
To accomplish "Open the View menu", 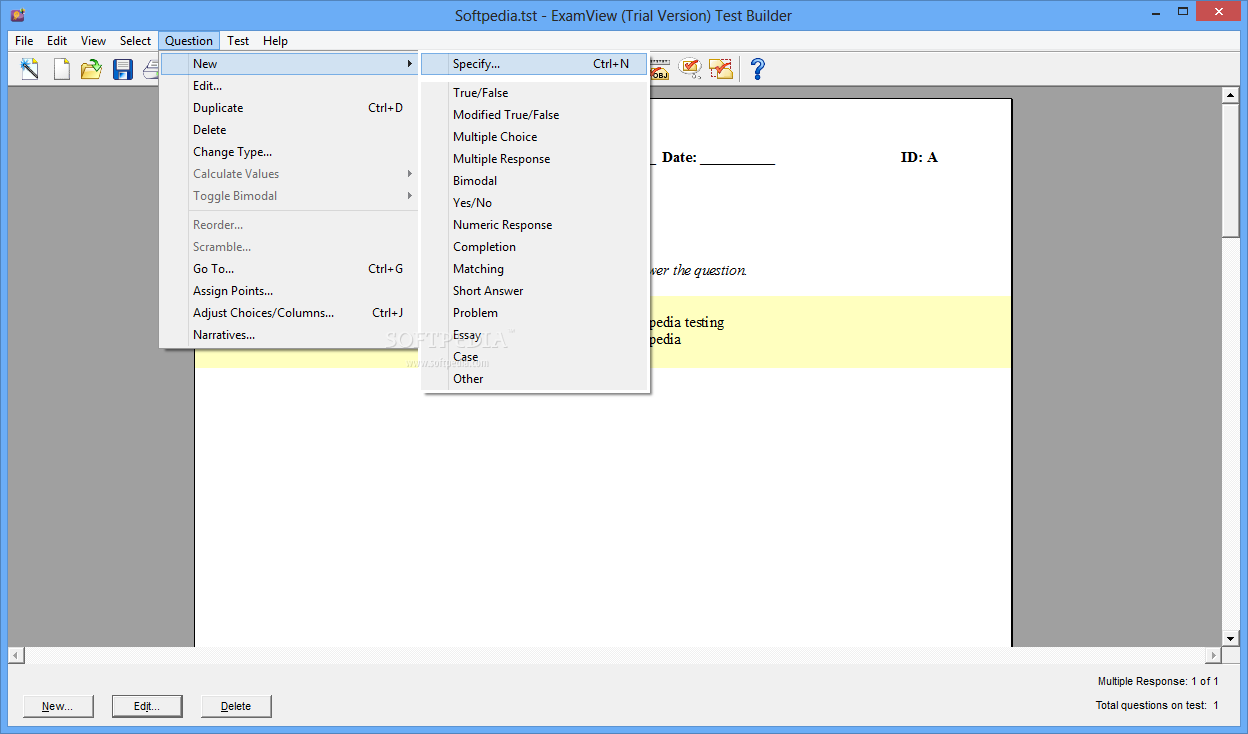I will coord(93,41).
